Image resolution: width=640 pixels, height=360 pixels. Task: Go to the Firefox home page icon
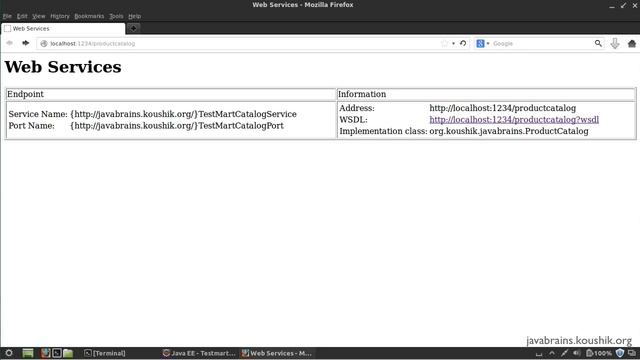(631, 43)
